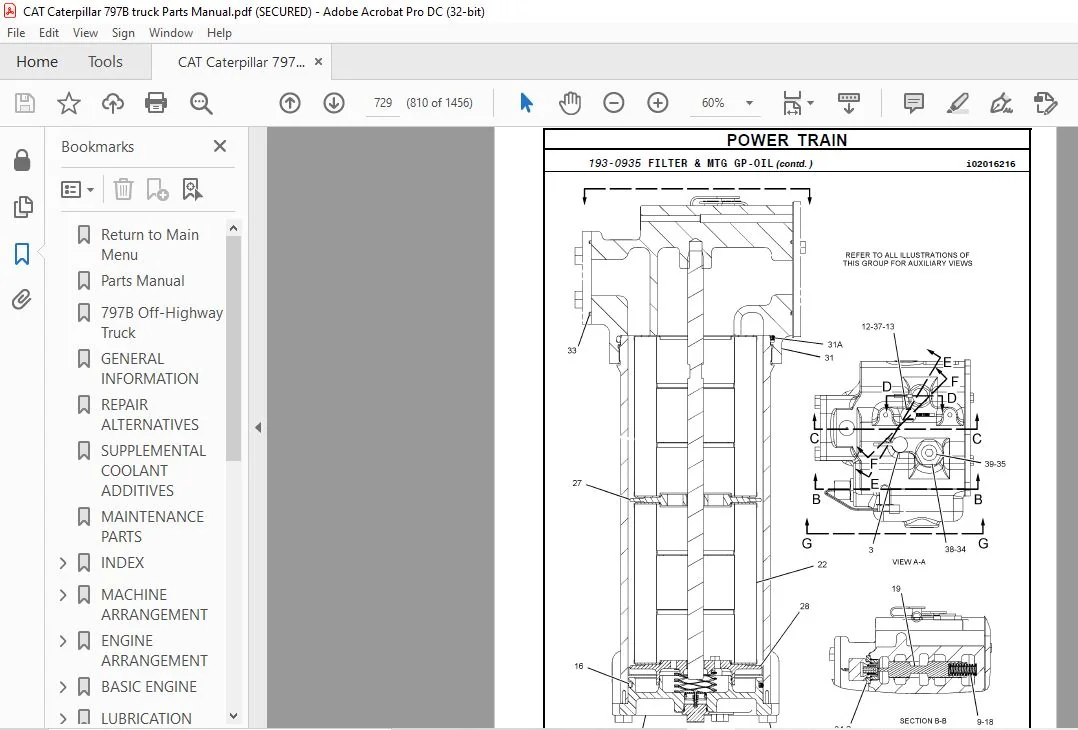Screen dimensions: 1078x730
Task: Delete selected bookmark with trash icon
Action: point(123,189)
